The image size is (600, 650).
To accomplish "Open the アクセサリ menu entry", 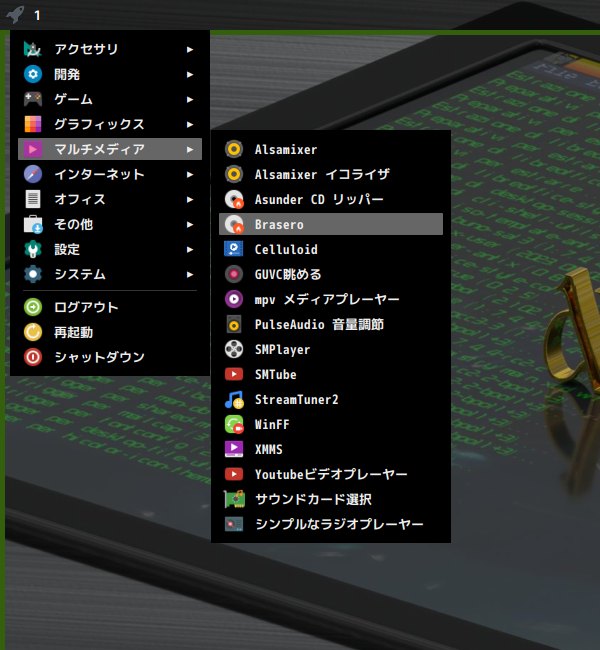I will [110, 49].
